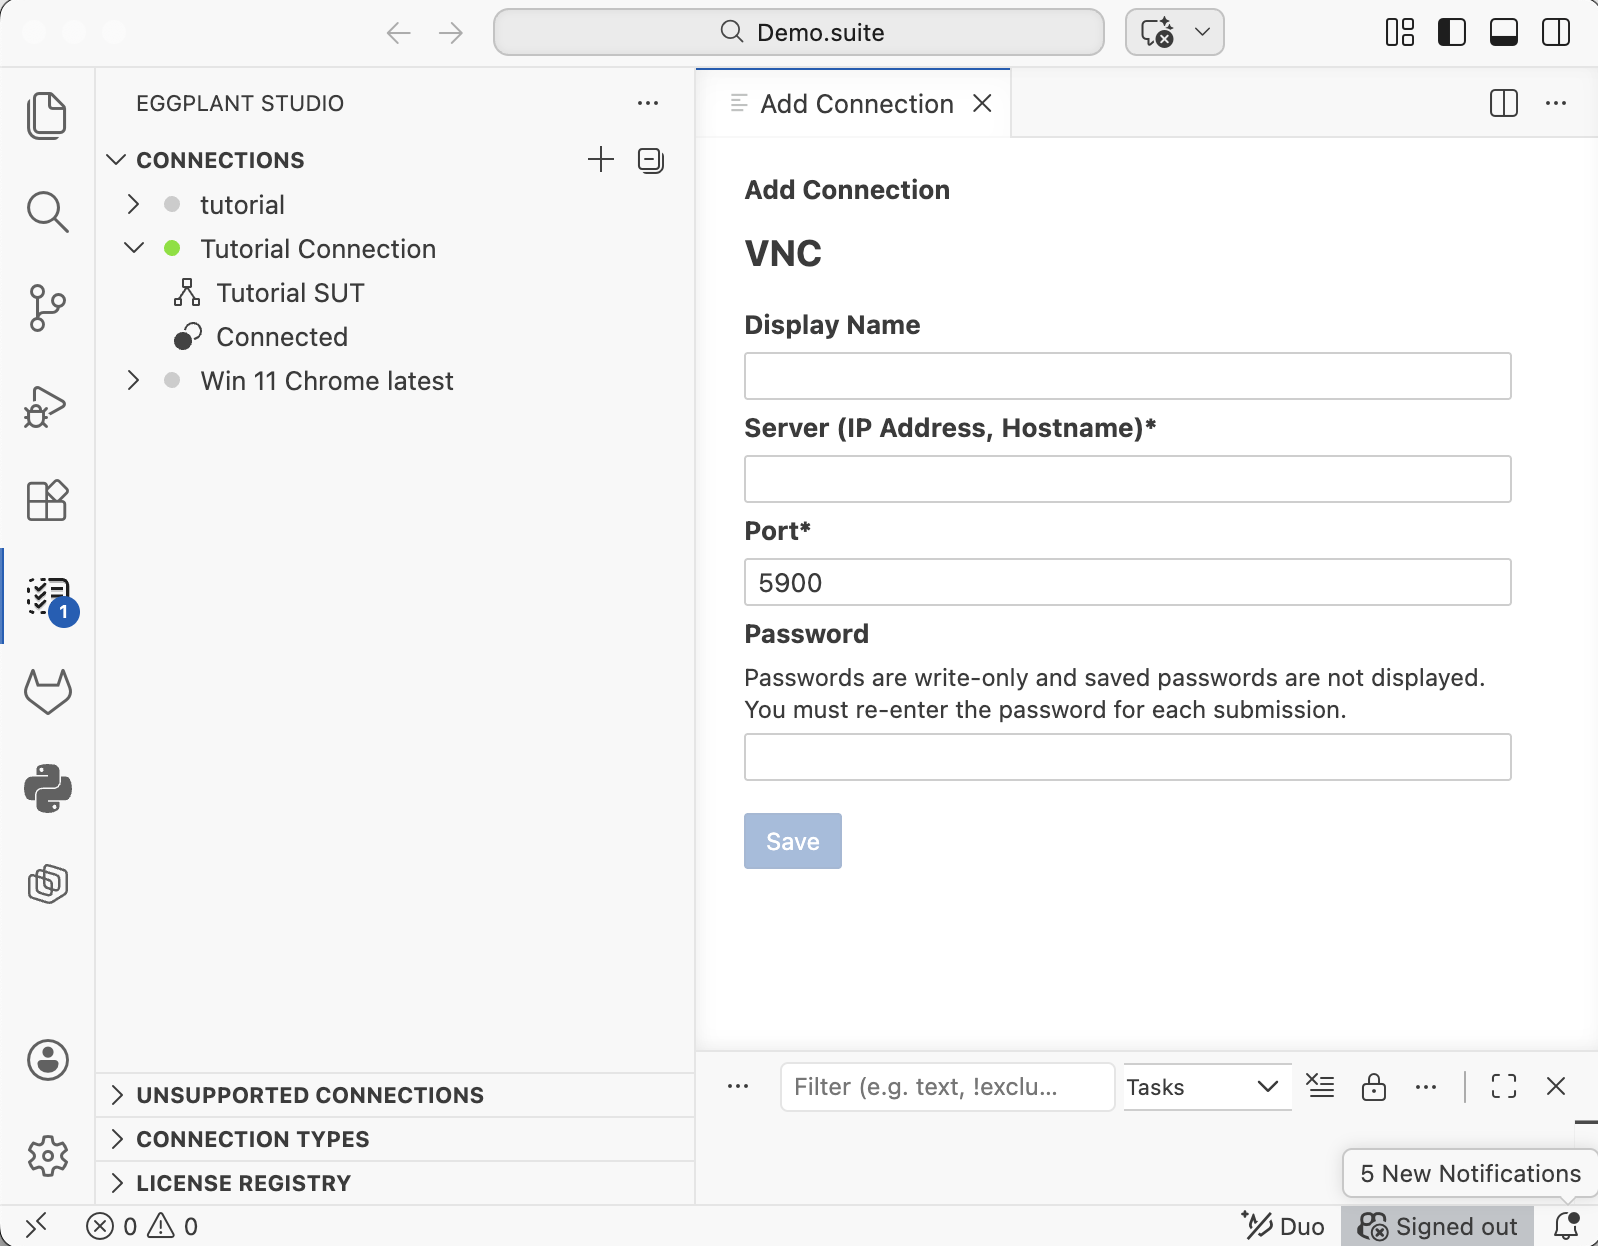
Task: Click the plus icon to add connection
Action: pos(600,160)
